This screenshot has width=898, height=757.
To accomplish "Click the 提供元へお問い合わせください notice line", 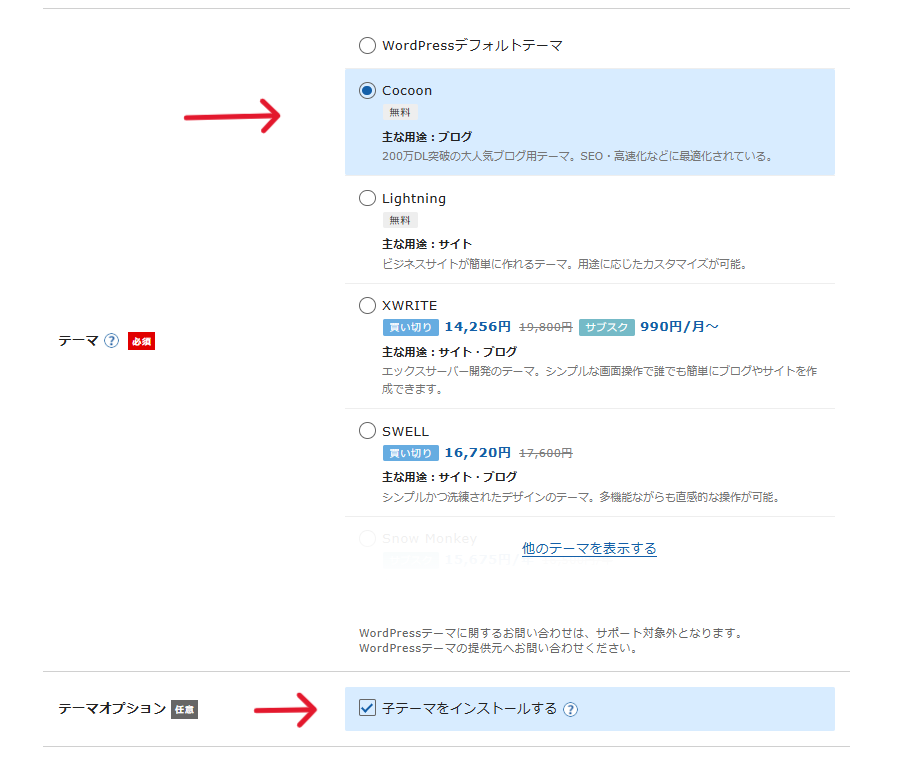I will point(498,648).
